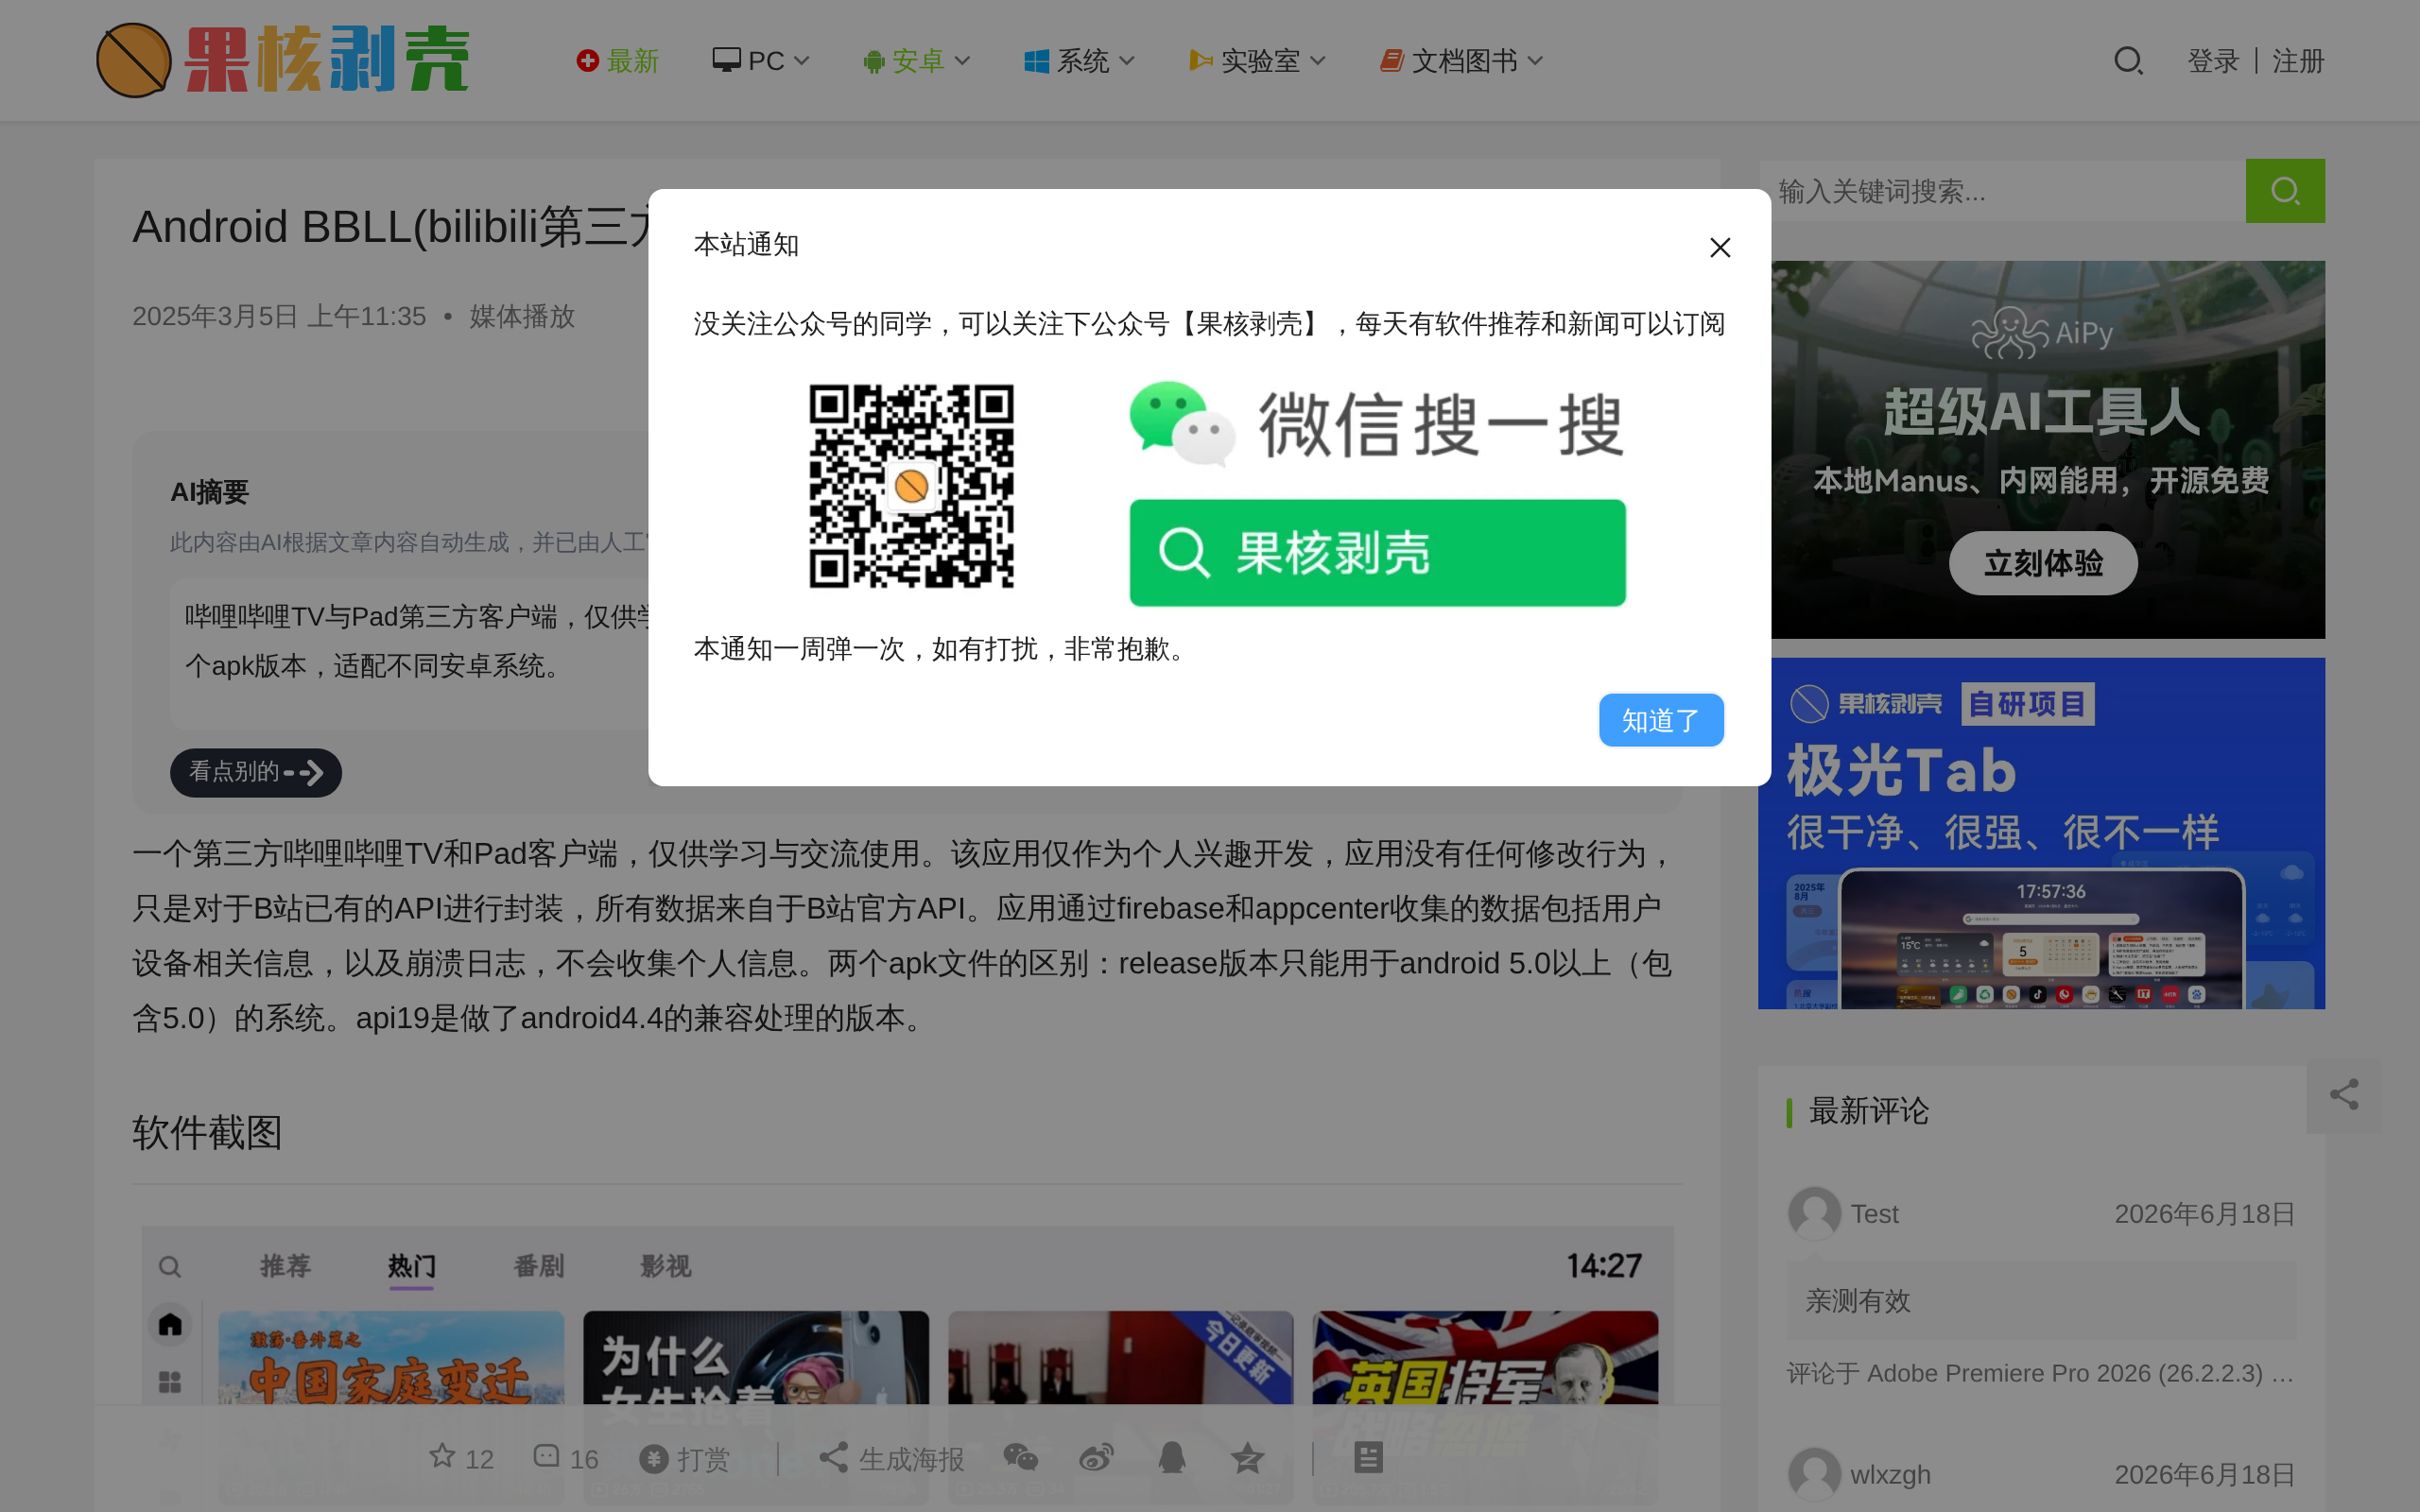Click the WeChat QR code image
2420x1512 pixels.
pos(911,486)
